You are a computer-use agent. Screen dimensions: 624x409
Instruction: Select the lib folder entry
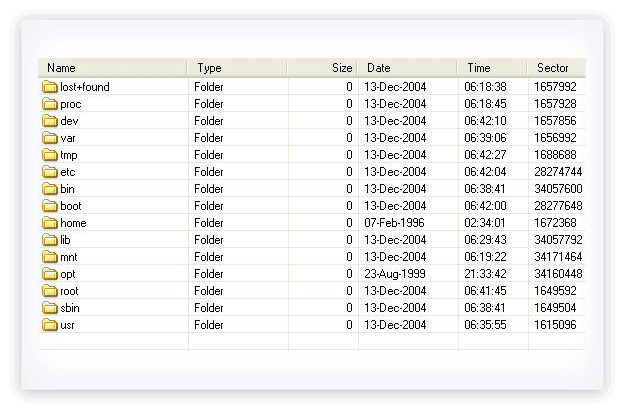tap(65, 240)
